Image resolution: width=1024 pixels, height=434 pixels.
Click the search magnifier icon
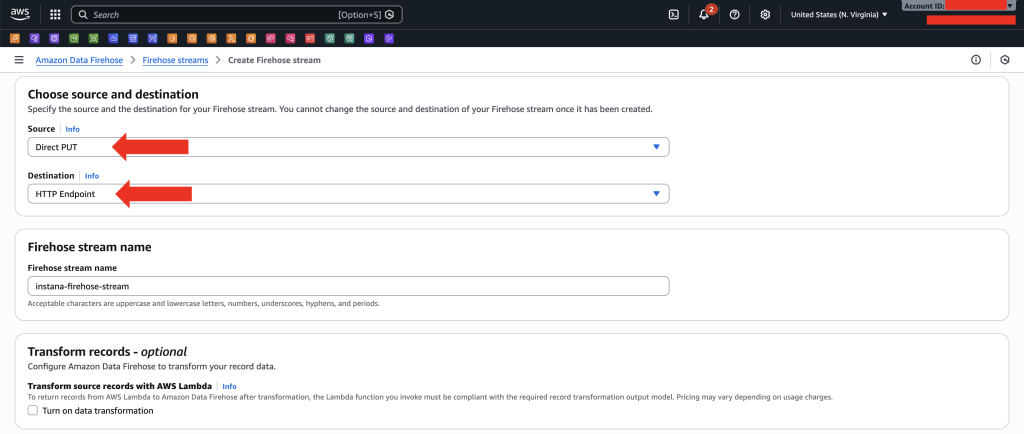83,14
